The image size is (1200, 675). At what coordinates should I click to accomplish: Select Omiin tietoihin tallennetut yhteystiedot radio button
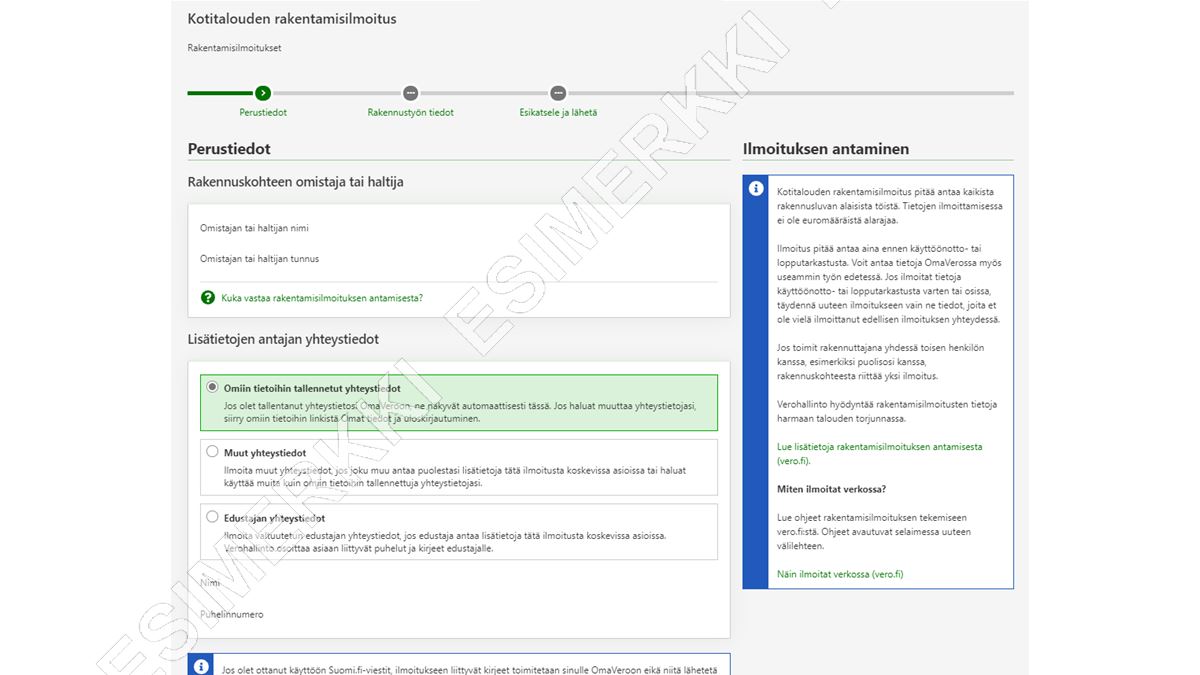coord(212,387)
